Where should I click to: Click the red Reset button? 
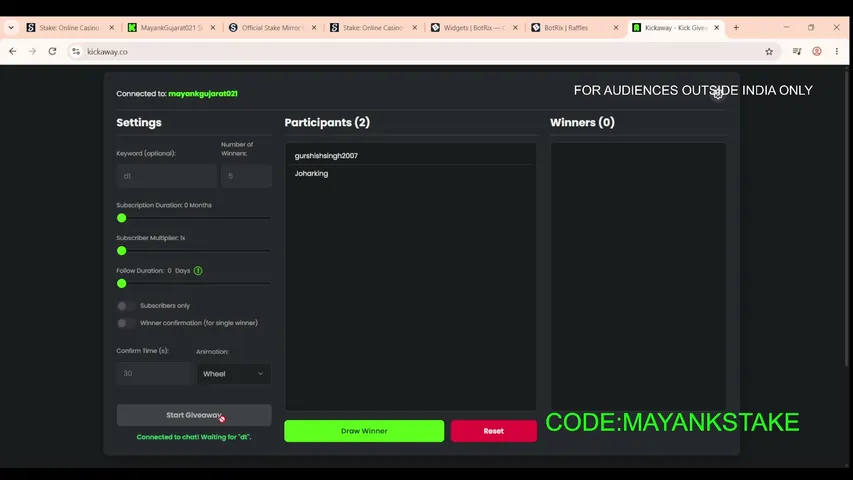493,431
